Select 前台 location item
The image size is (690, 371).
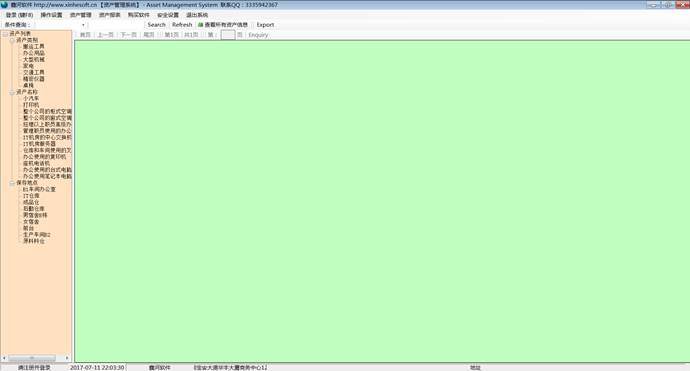pyautogui.click(x=28, y=228)
